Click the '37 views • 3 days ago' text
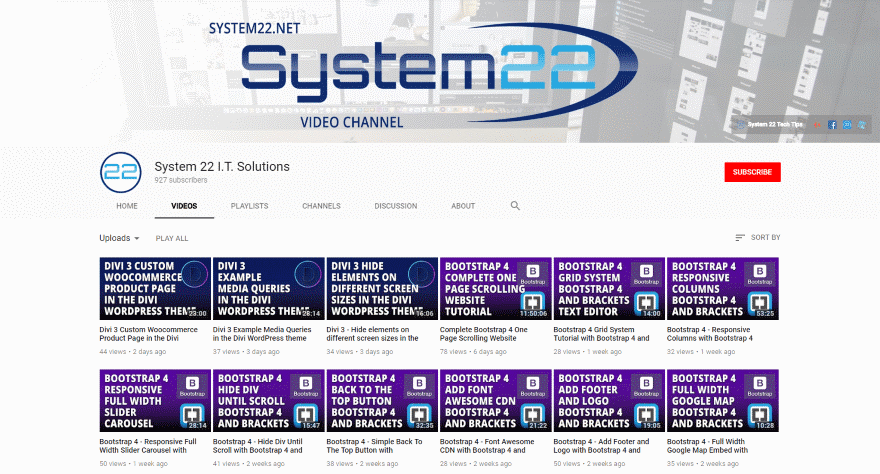The width and height of the screenshot is (880, 474). pyautogui.click(x=246, y=352)
